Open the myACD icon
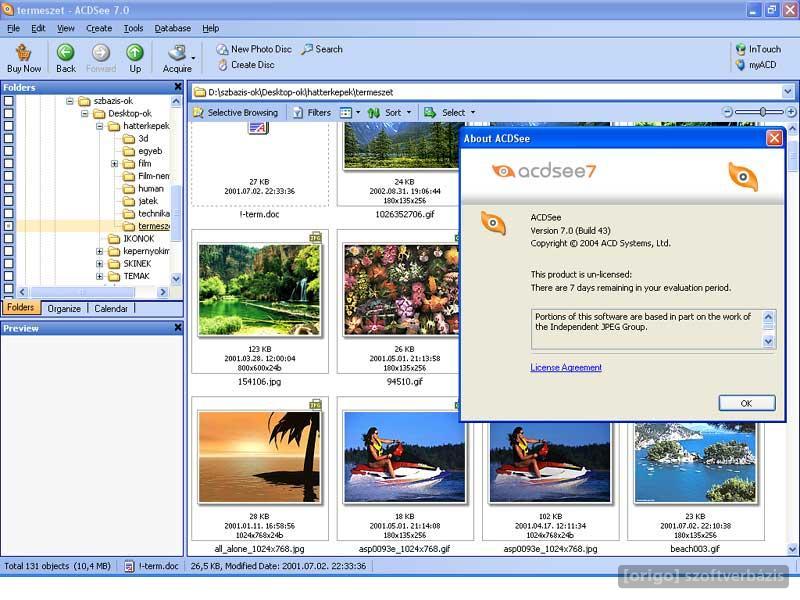This screenshot has height=600, width=800. click(741, 65)
